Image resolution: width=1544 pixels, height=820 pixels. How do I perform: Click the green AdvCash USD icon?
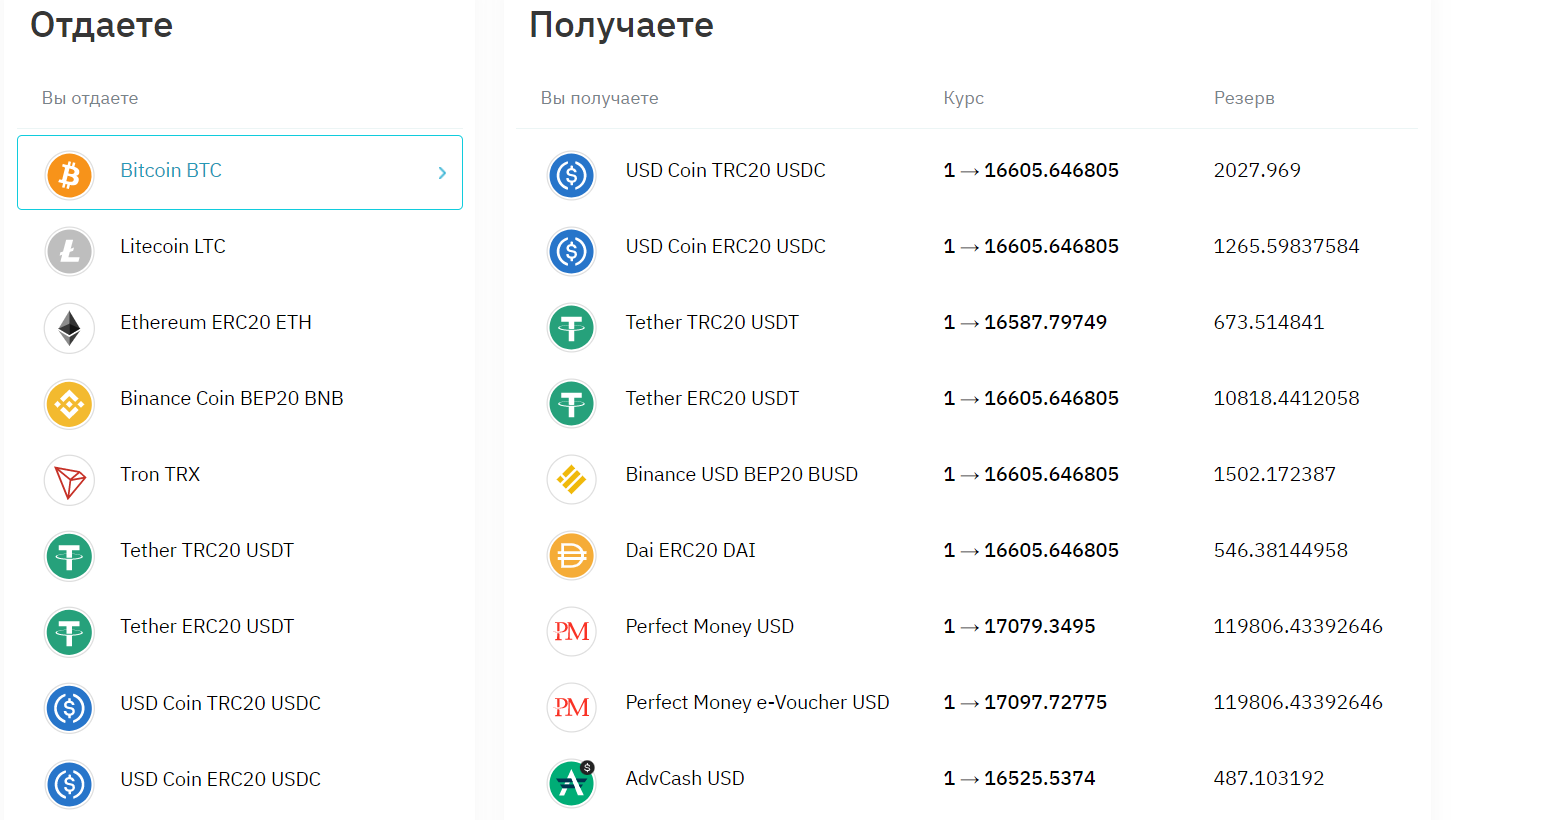point(571,783)
